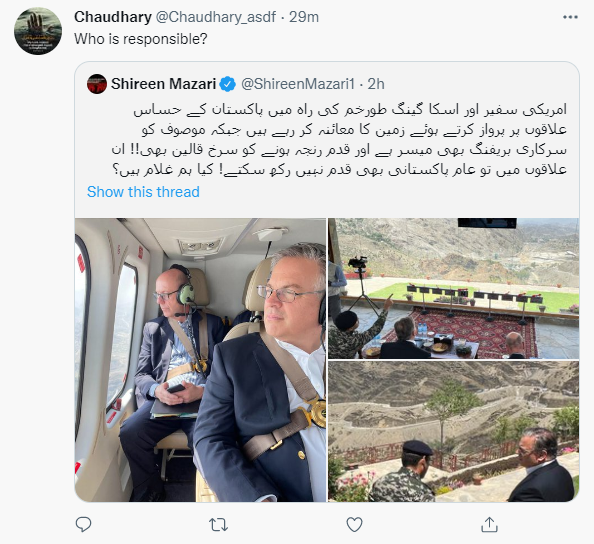Screen dimensions: 594x544
Task: Open the @ShireenMazari1 handle
Action: click(x=298, y=84)
